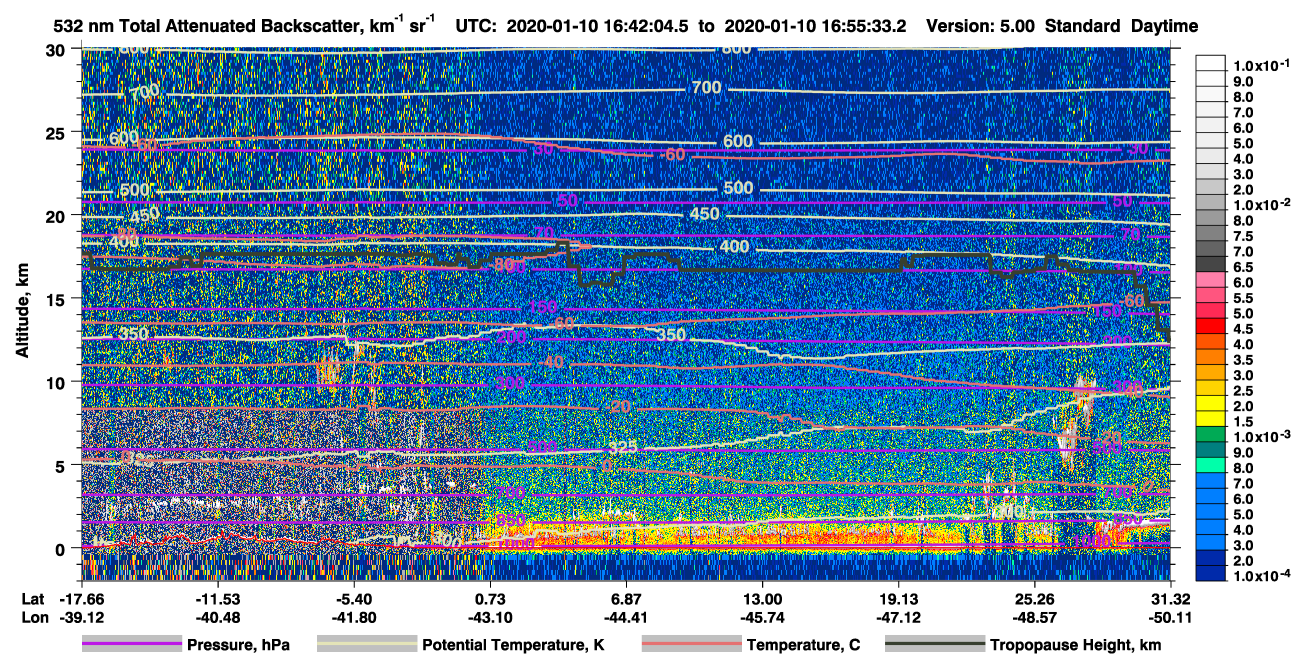This screenshot has height=667, width=1300.
Task: Click the 'UTC:' label in title
Action: [476, 25]
